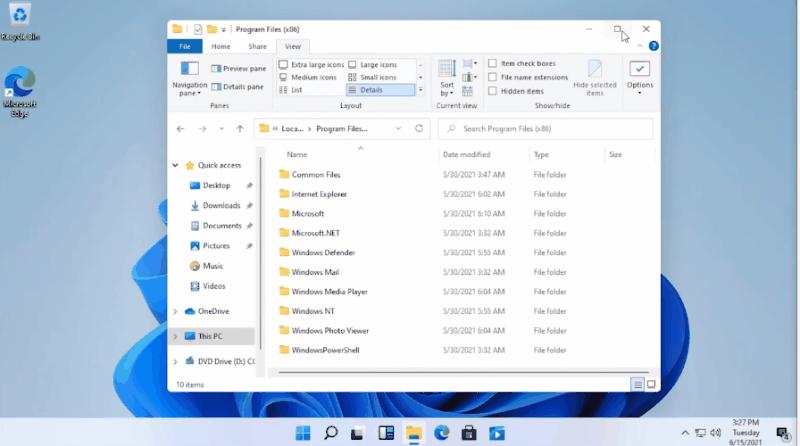Expand the OneDrive tree node
800x446 pixels.
(x=176, y=311)
